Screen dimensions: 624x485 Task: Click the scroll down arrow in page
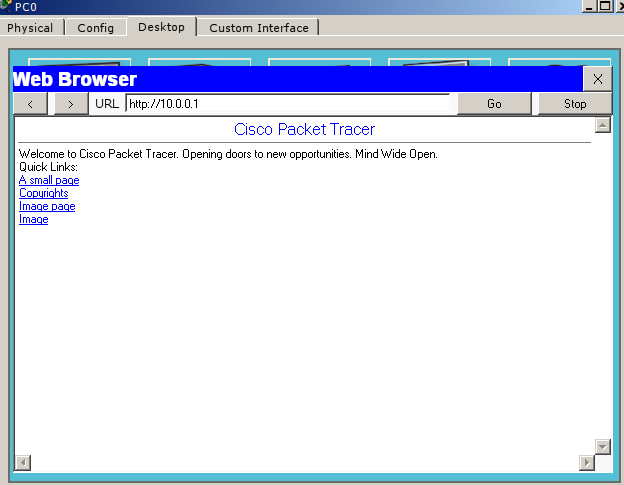click(x=603, y=447)
